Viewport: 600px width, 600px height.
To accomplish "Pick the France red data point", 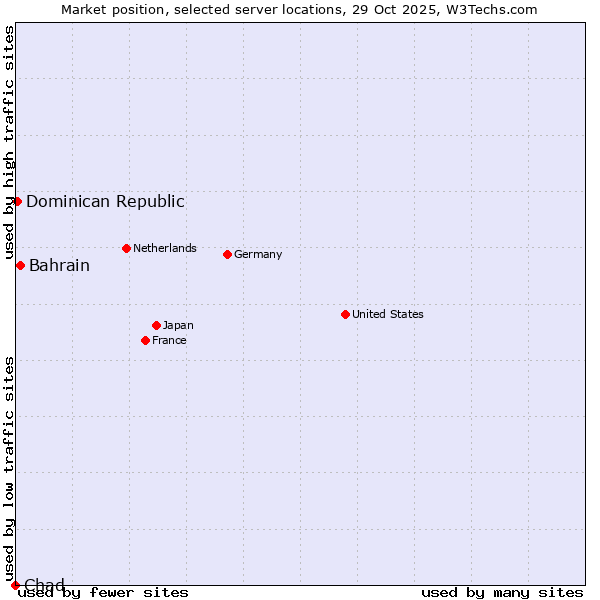I will click(145, 340).
